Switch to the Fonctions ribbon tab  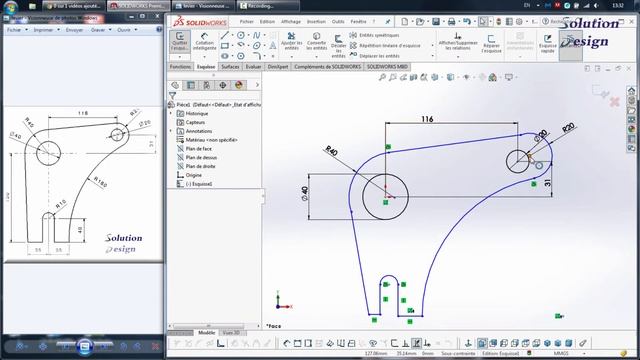click(180, 67)
